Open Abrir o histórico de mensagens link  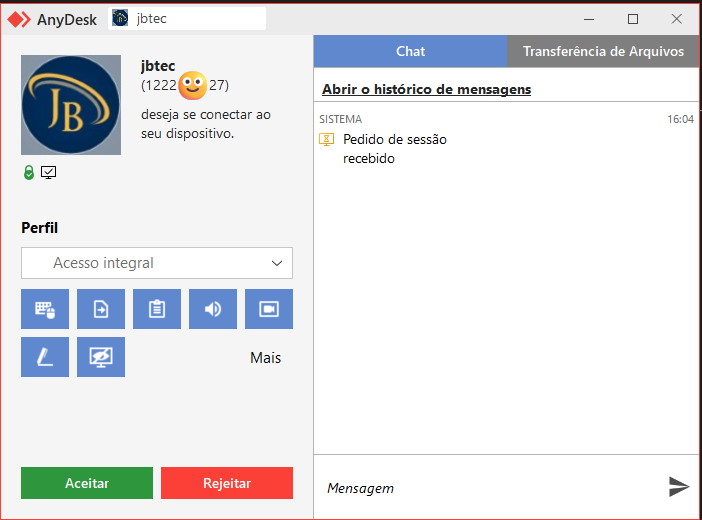click(x=426, y=90)
